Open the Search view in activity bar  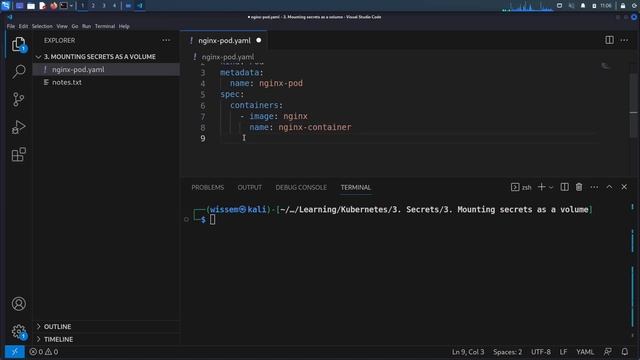click(x=18, y=72)
